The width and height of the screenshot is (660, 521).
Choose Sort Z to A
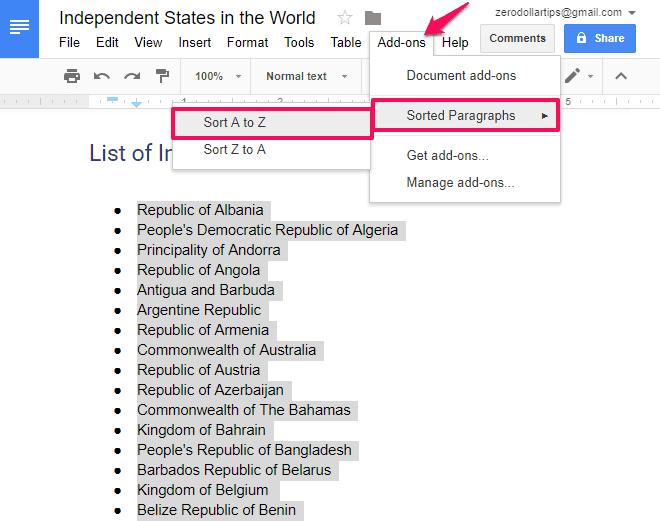[271, 149]
